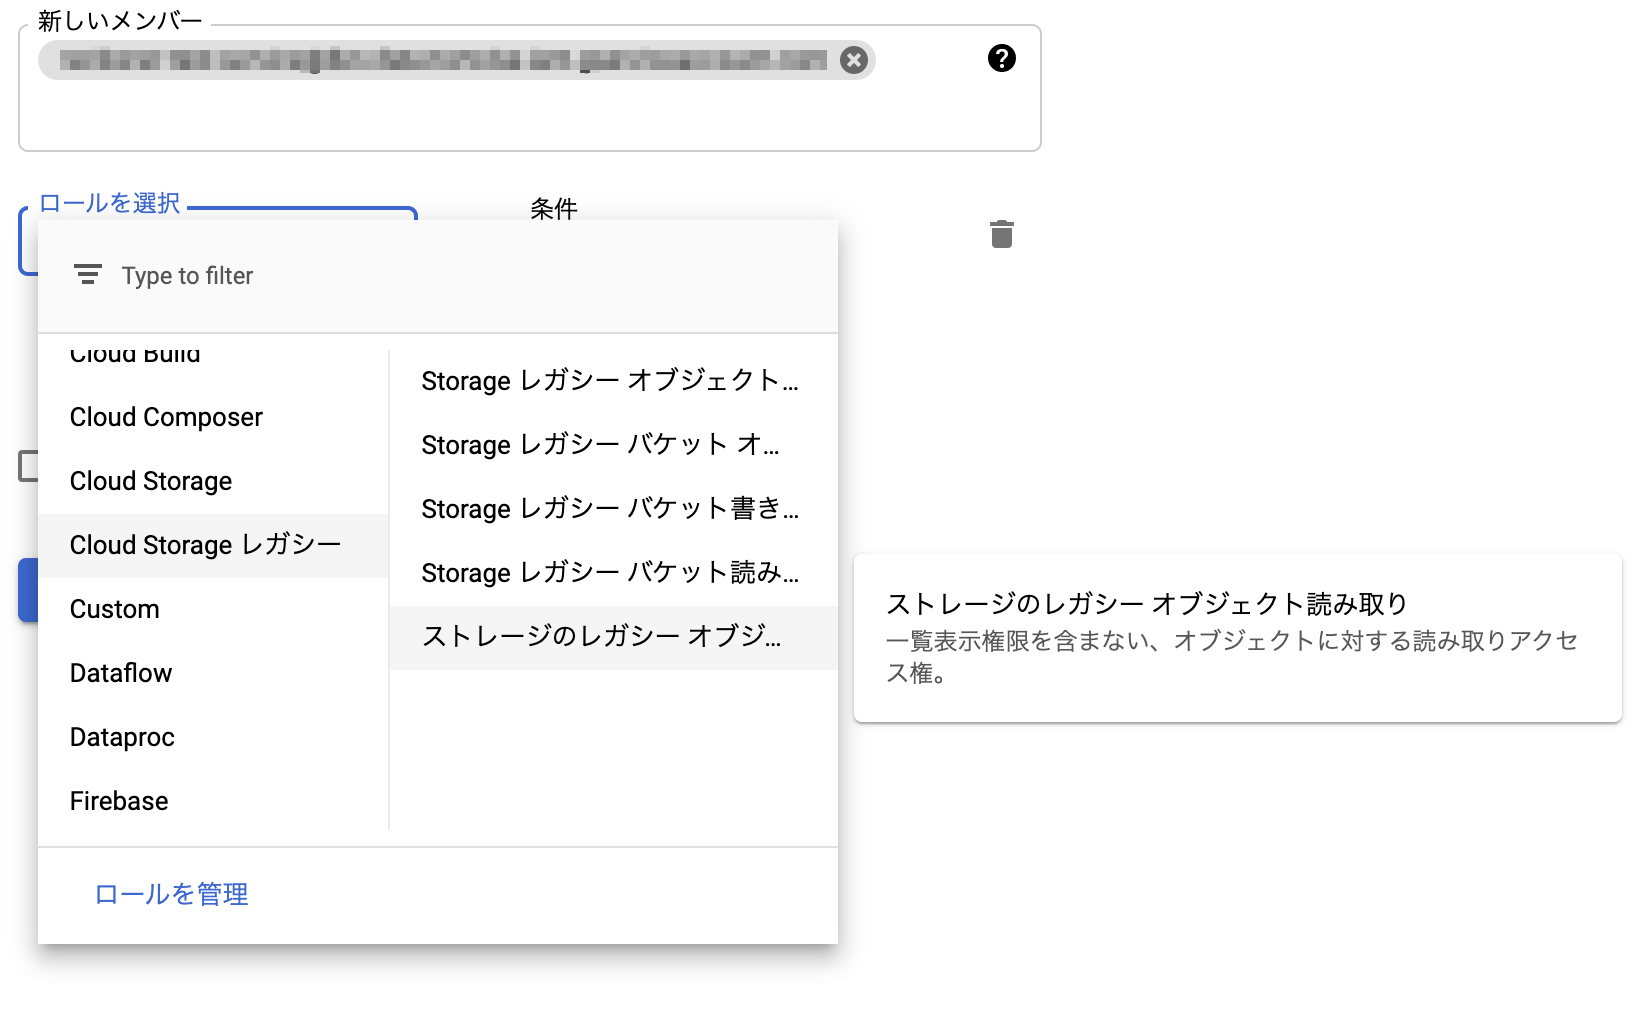Select Cloud Storage category
The height and width of the screenshot is (1010, 1644).
coord(213,481)
